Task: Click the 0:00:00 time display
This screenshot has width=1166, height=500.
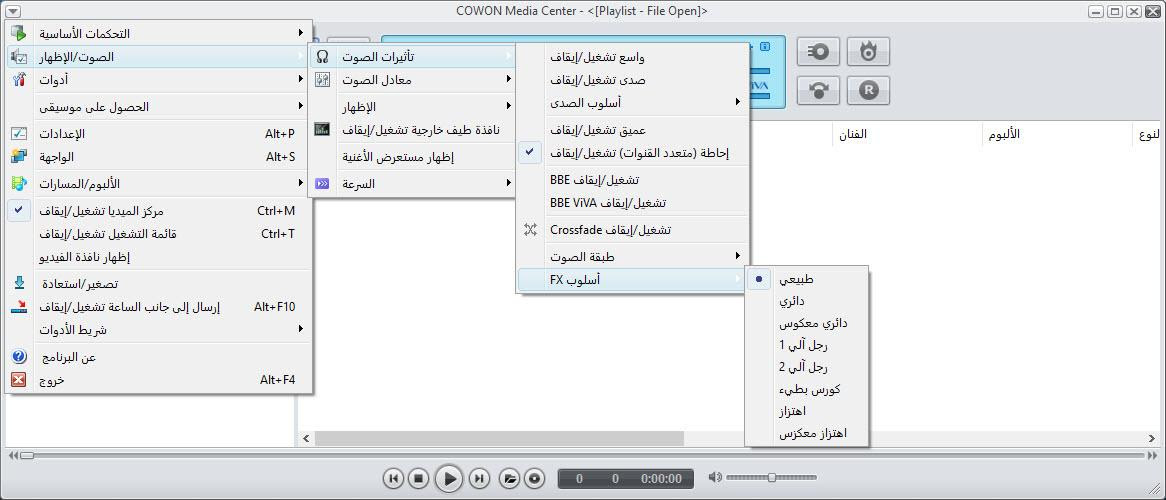Action: click(661, 478)
